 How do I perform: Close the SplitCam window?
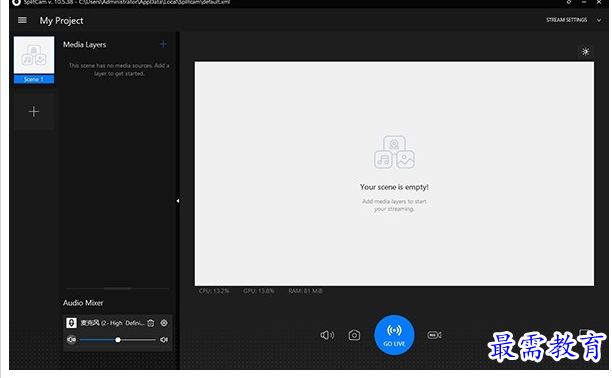tap(599, 2)
